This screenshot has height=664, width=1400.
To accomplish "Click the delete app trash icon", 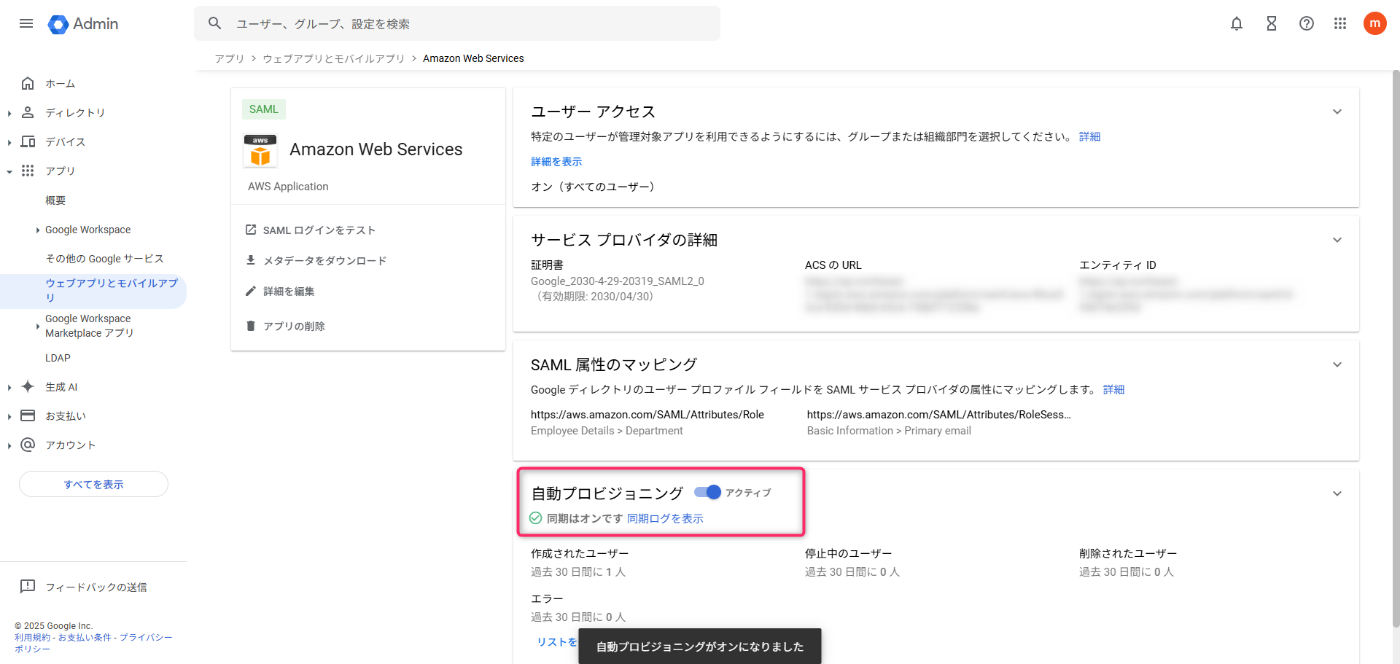I will coord(251,326).
